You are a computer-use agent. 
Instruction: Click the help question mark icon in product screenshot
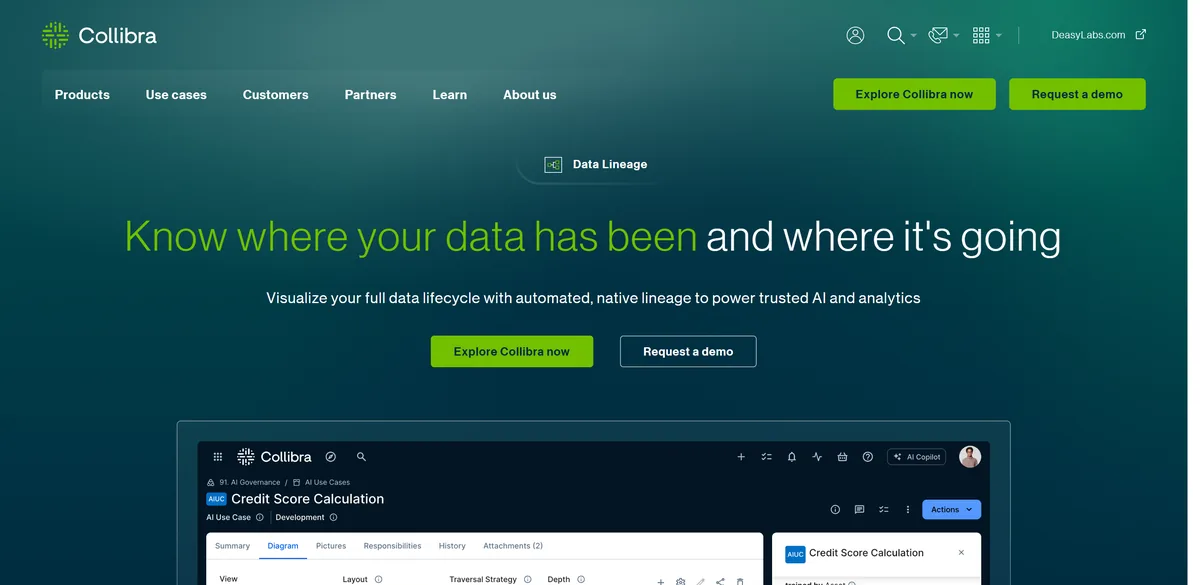coord(867,457)
